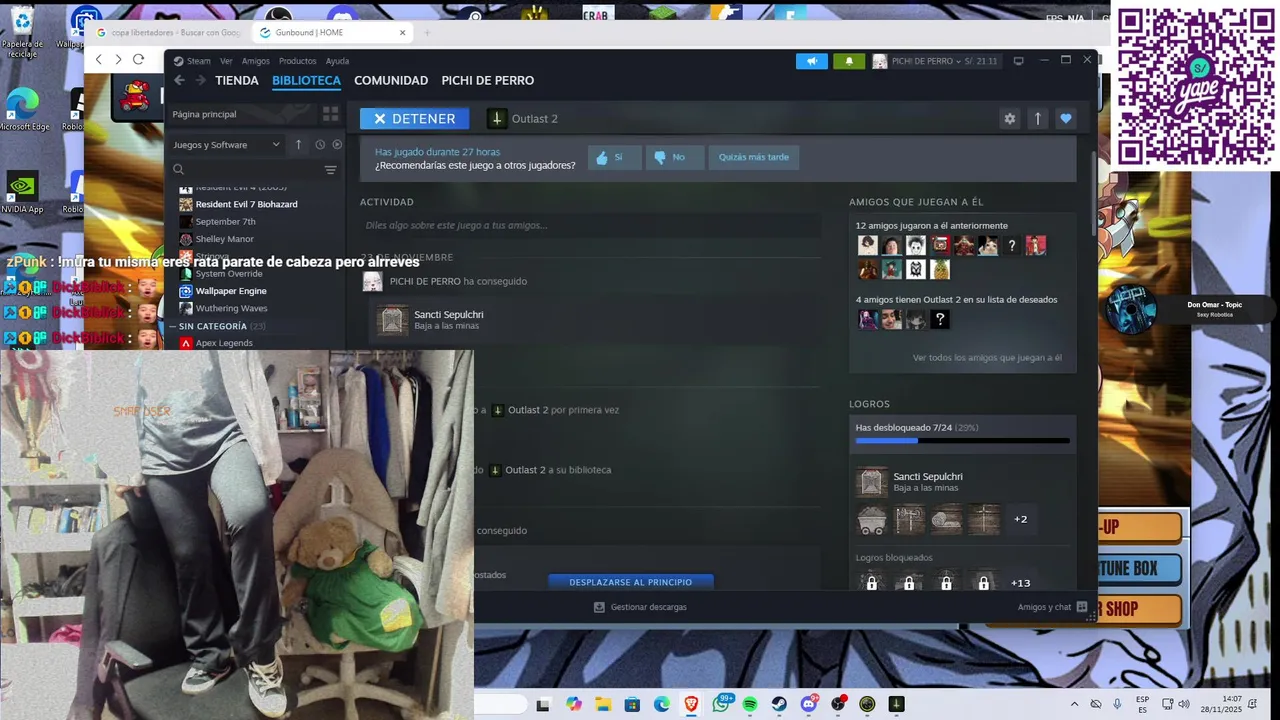Switch to TIENDA tab
The image size is (1280, 720).
[x=237, y=80]
